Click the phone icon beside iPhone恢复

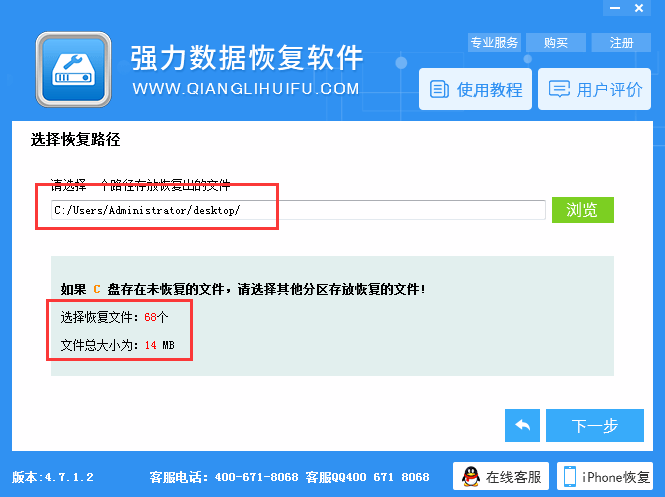[570, 477]
